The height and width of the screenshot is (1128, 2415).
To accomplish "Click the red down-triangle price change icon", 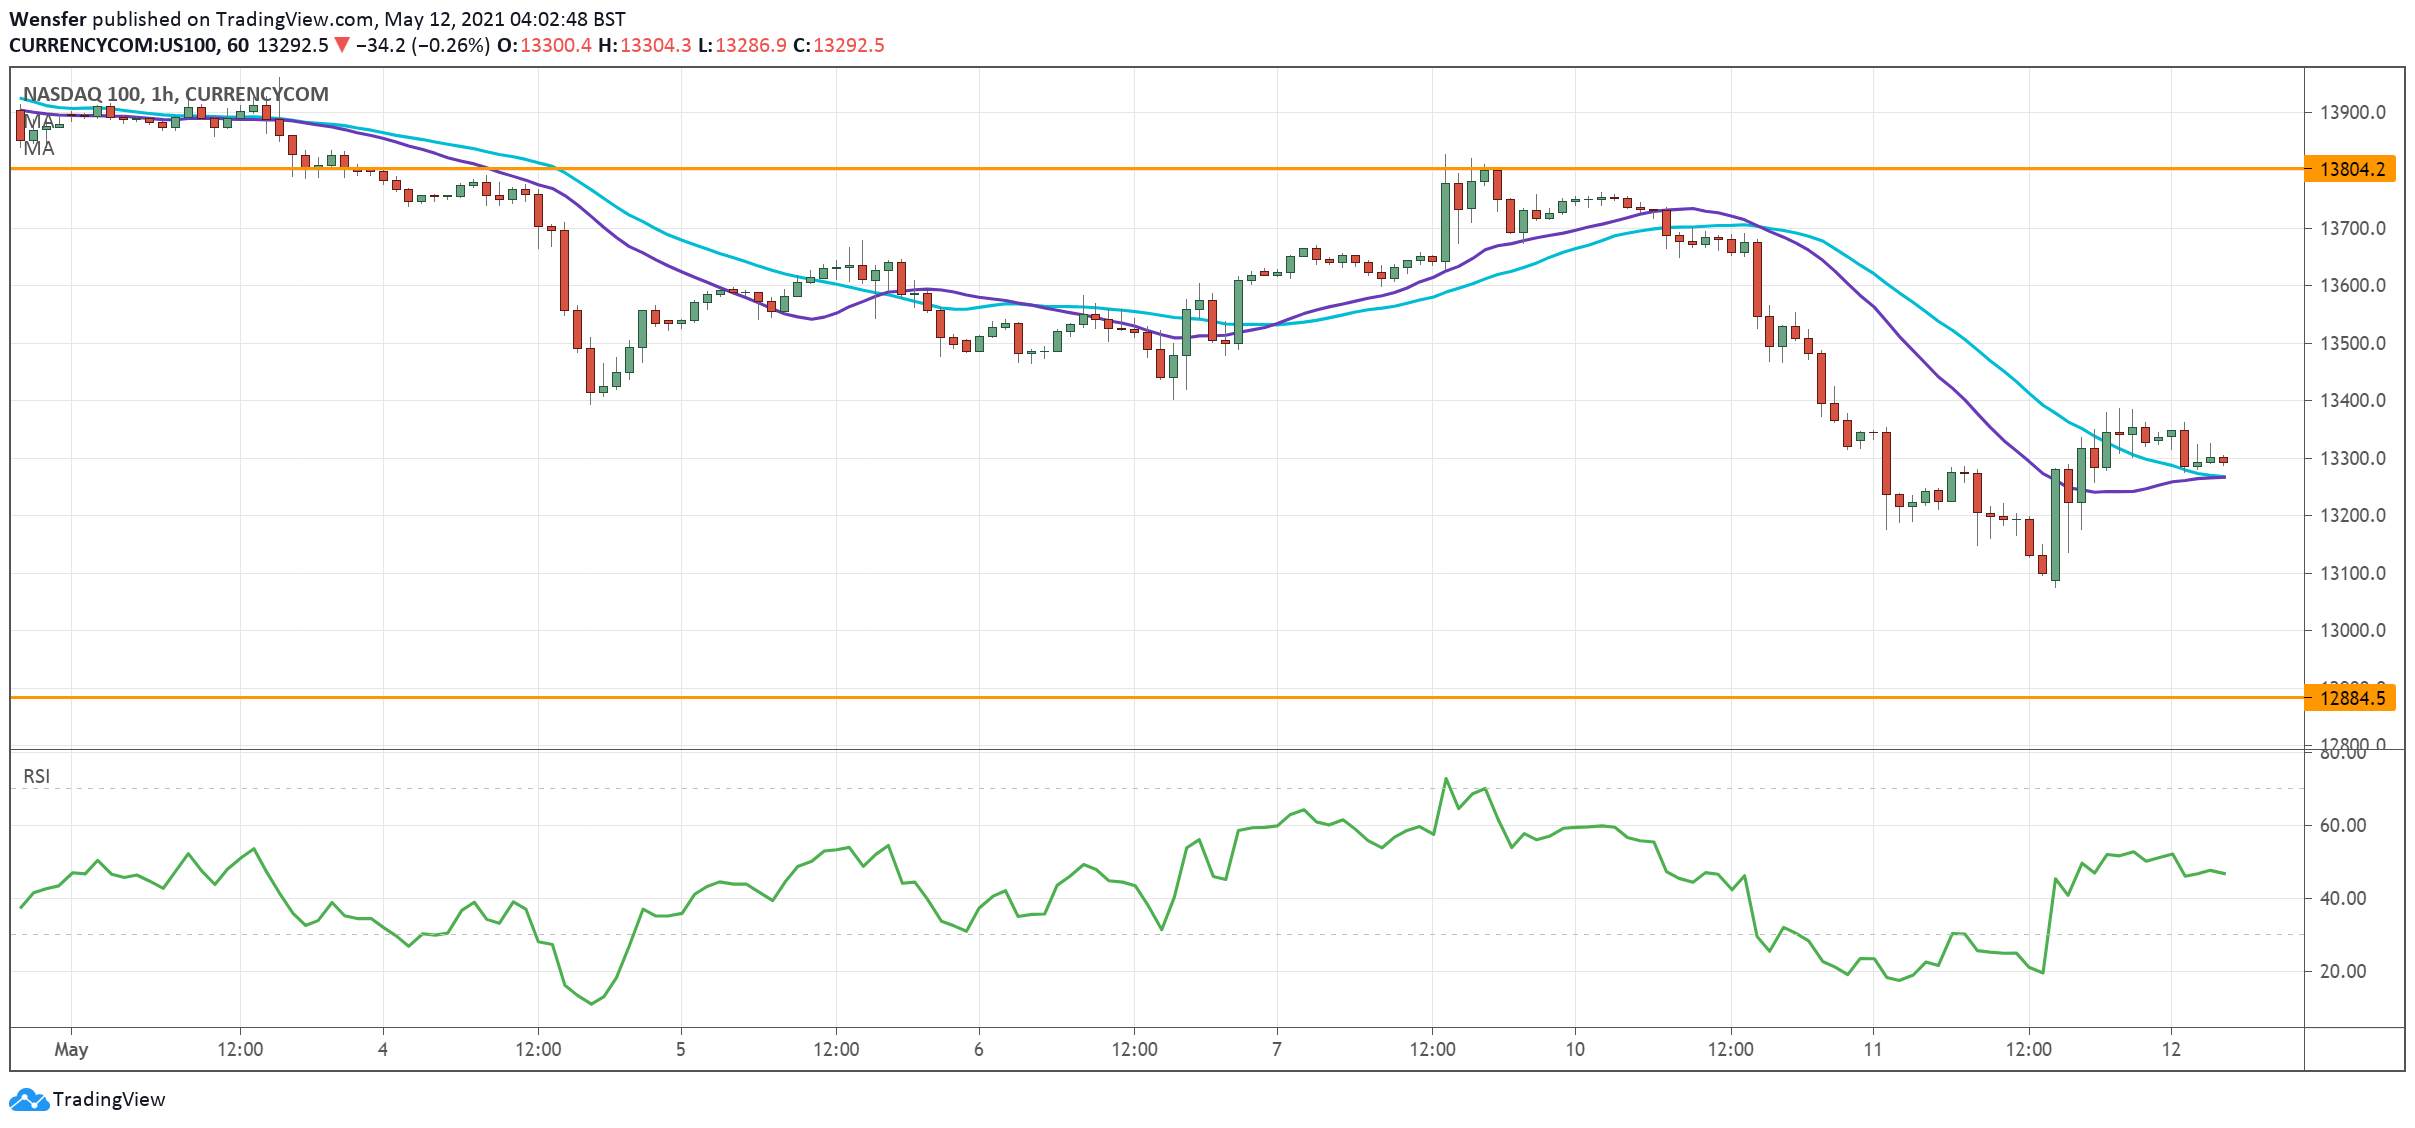I will [x=342, y=45].
